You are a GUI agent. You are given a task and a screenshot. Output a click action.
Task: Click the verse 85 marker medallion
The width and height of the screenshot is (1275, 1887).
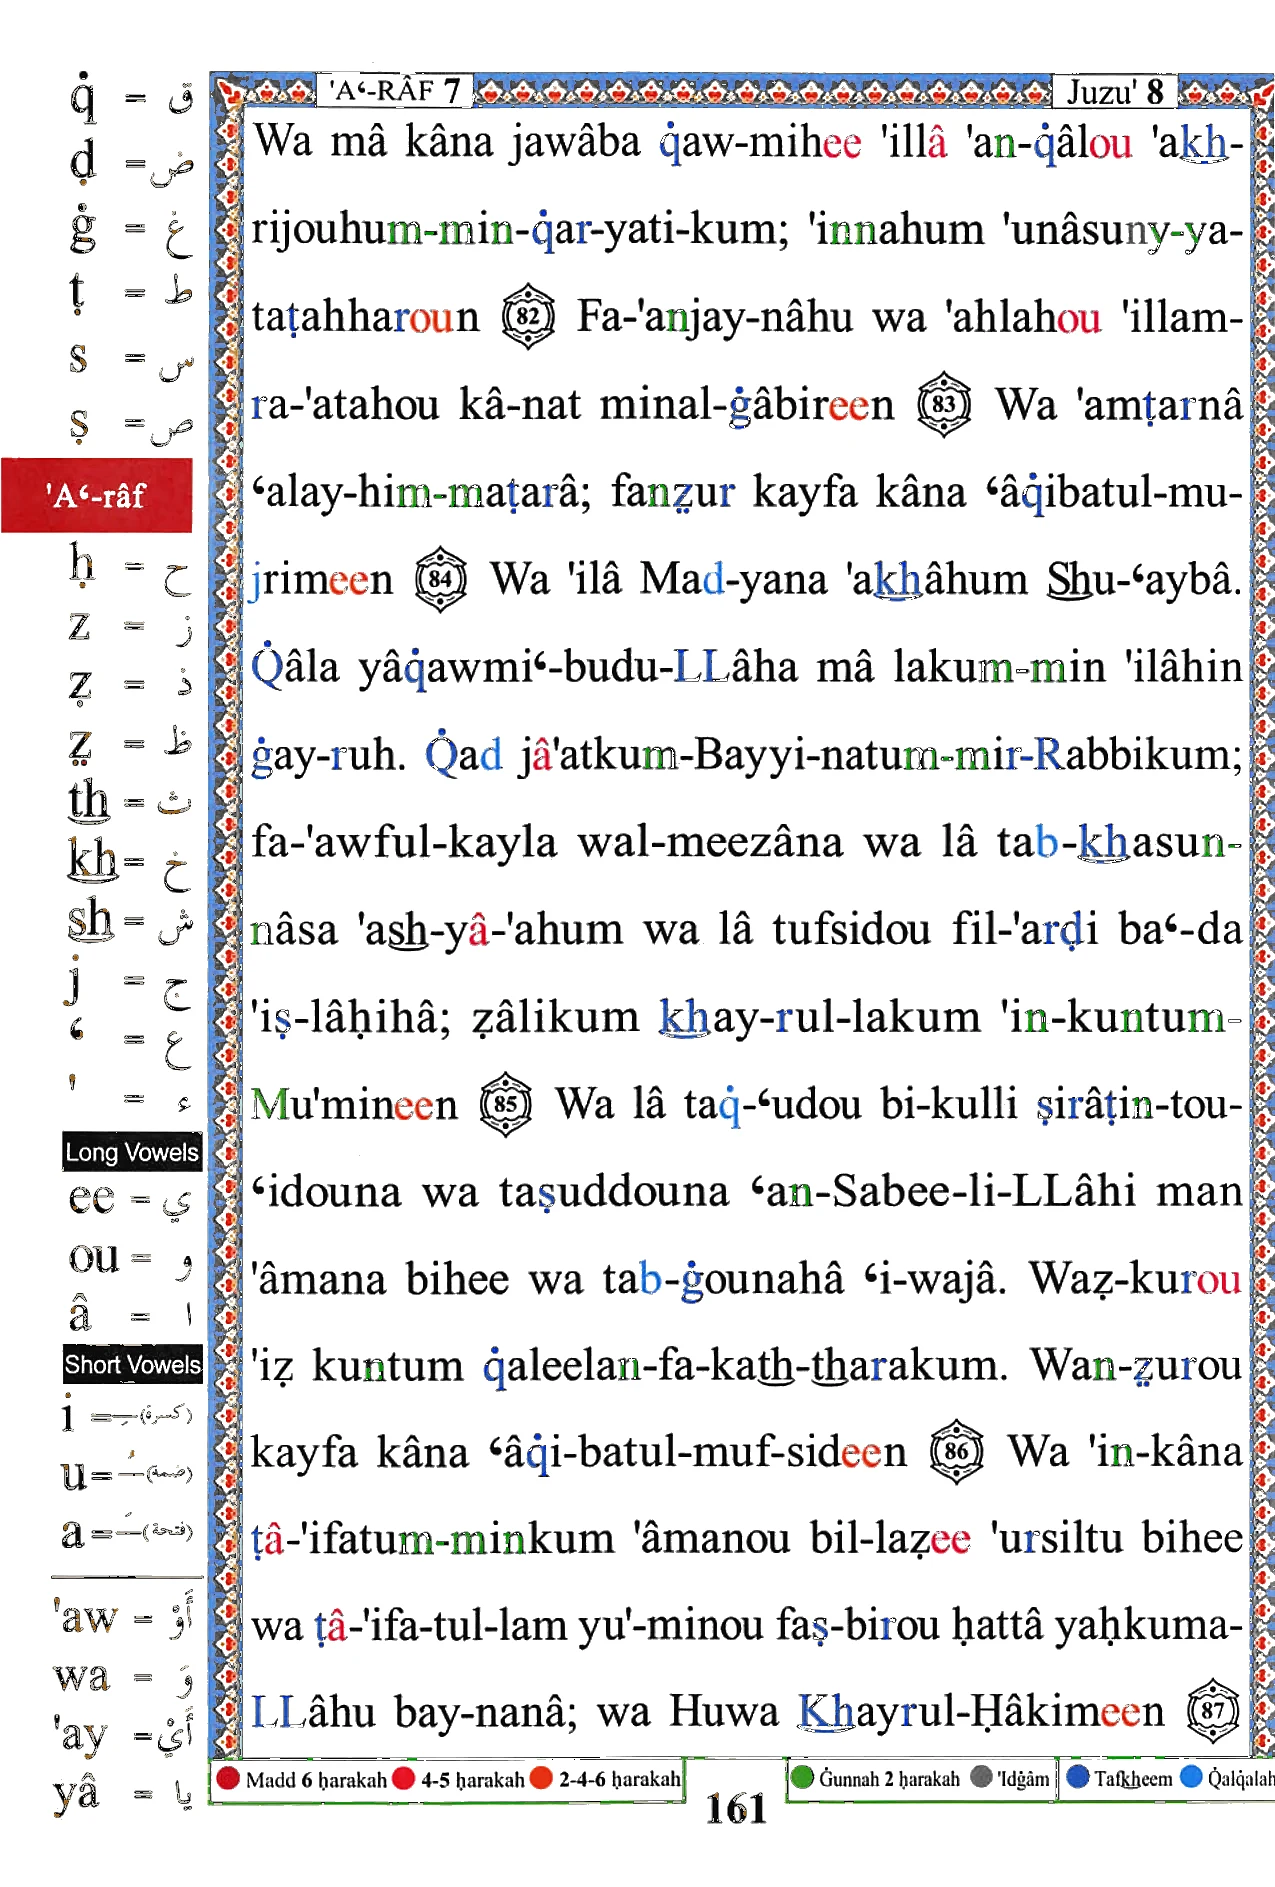point(506,1105)
